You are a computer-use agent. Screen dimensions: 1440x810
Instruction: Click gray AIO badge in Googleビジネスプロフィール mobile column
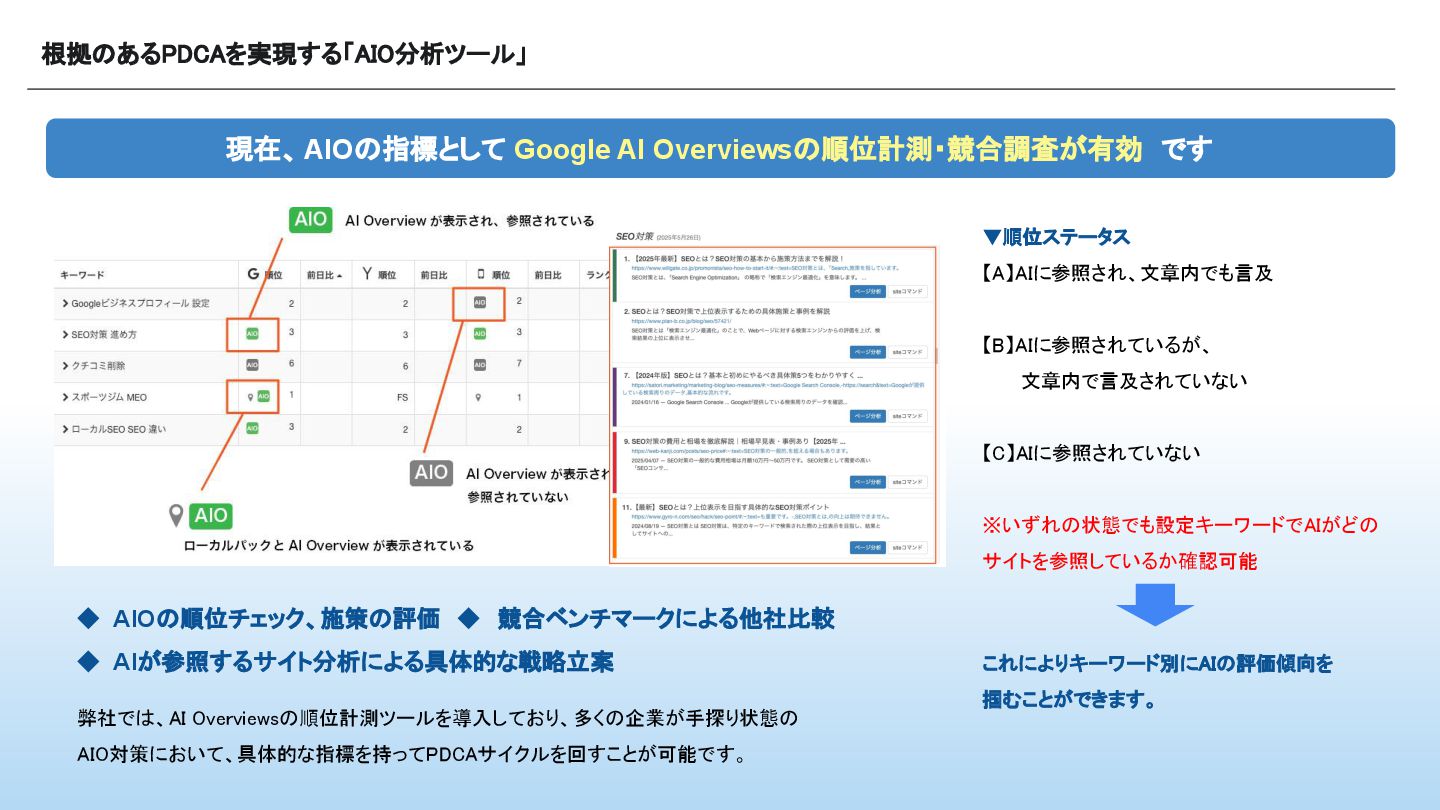(480, 302)
